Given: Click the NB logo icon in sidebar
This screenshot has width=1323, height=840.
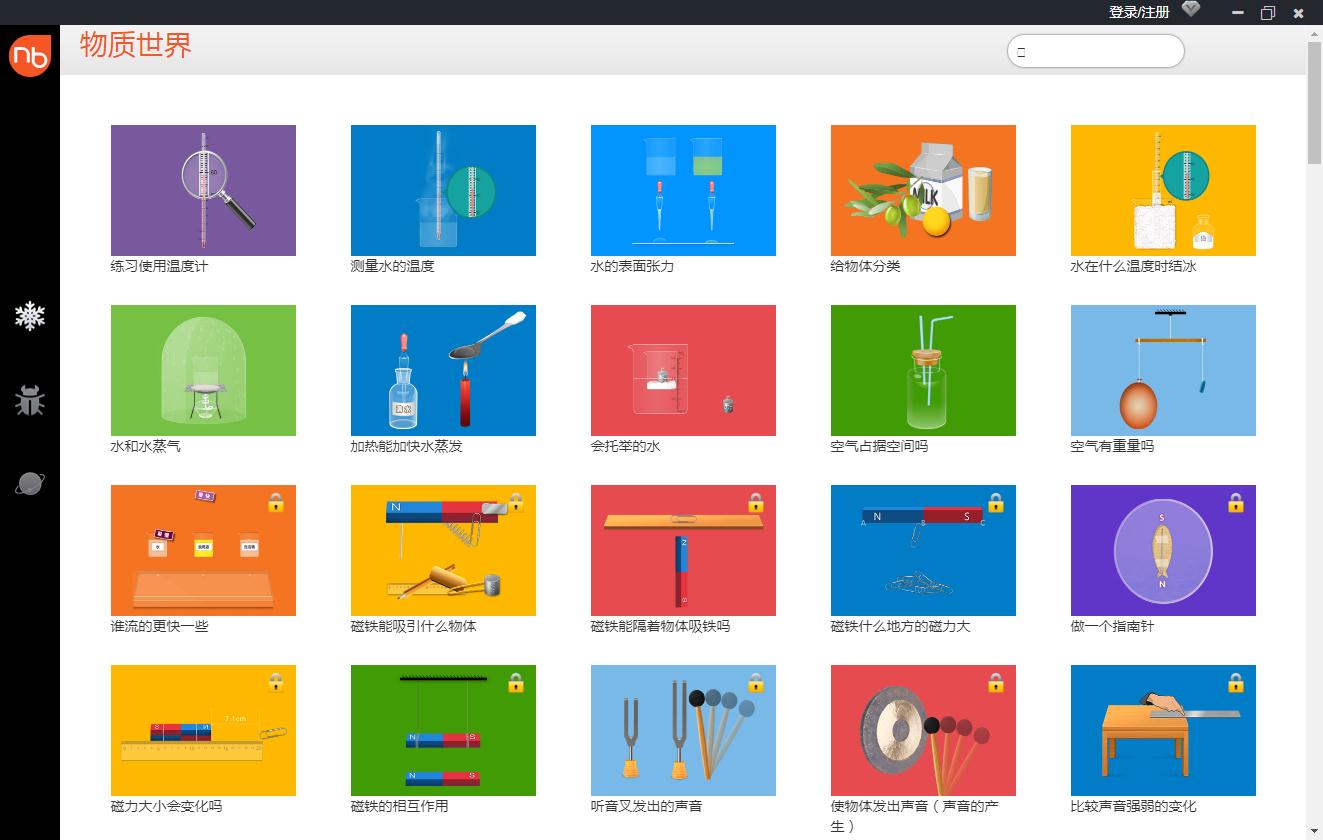Looking at the screenshot, I should pos(29,56).
